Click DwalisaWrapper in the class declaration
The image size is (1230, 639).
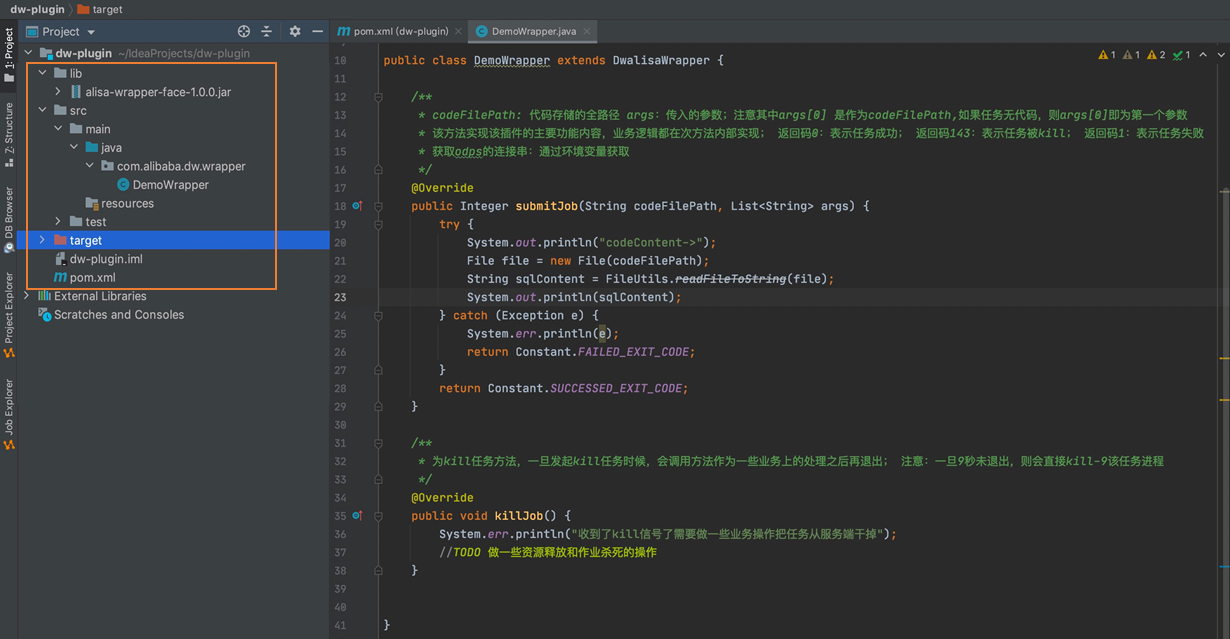(x=659, y=60)
